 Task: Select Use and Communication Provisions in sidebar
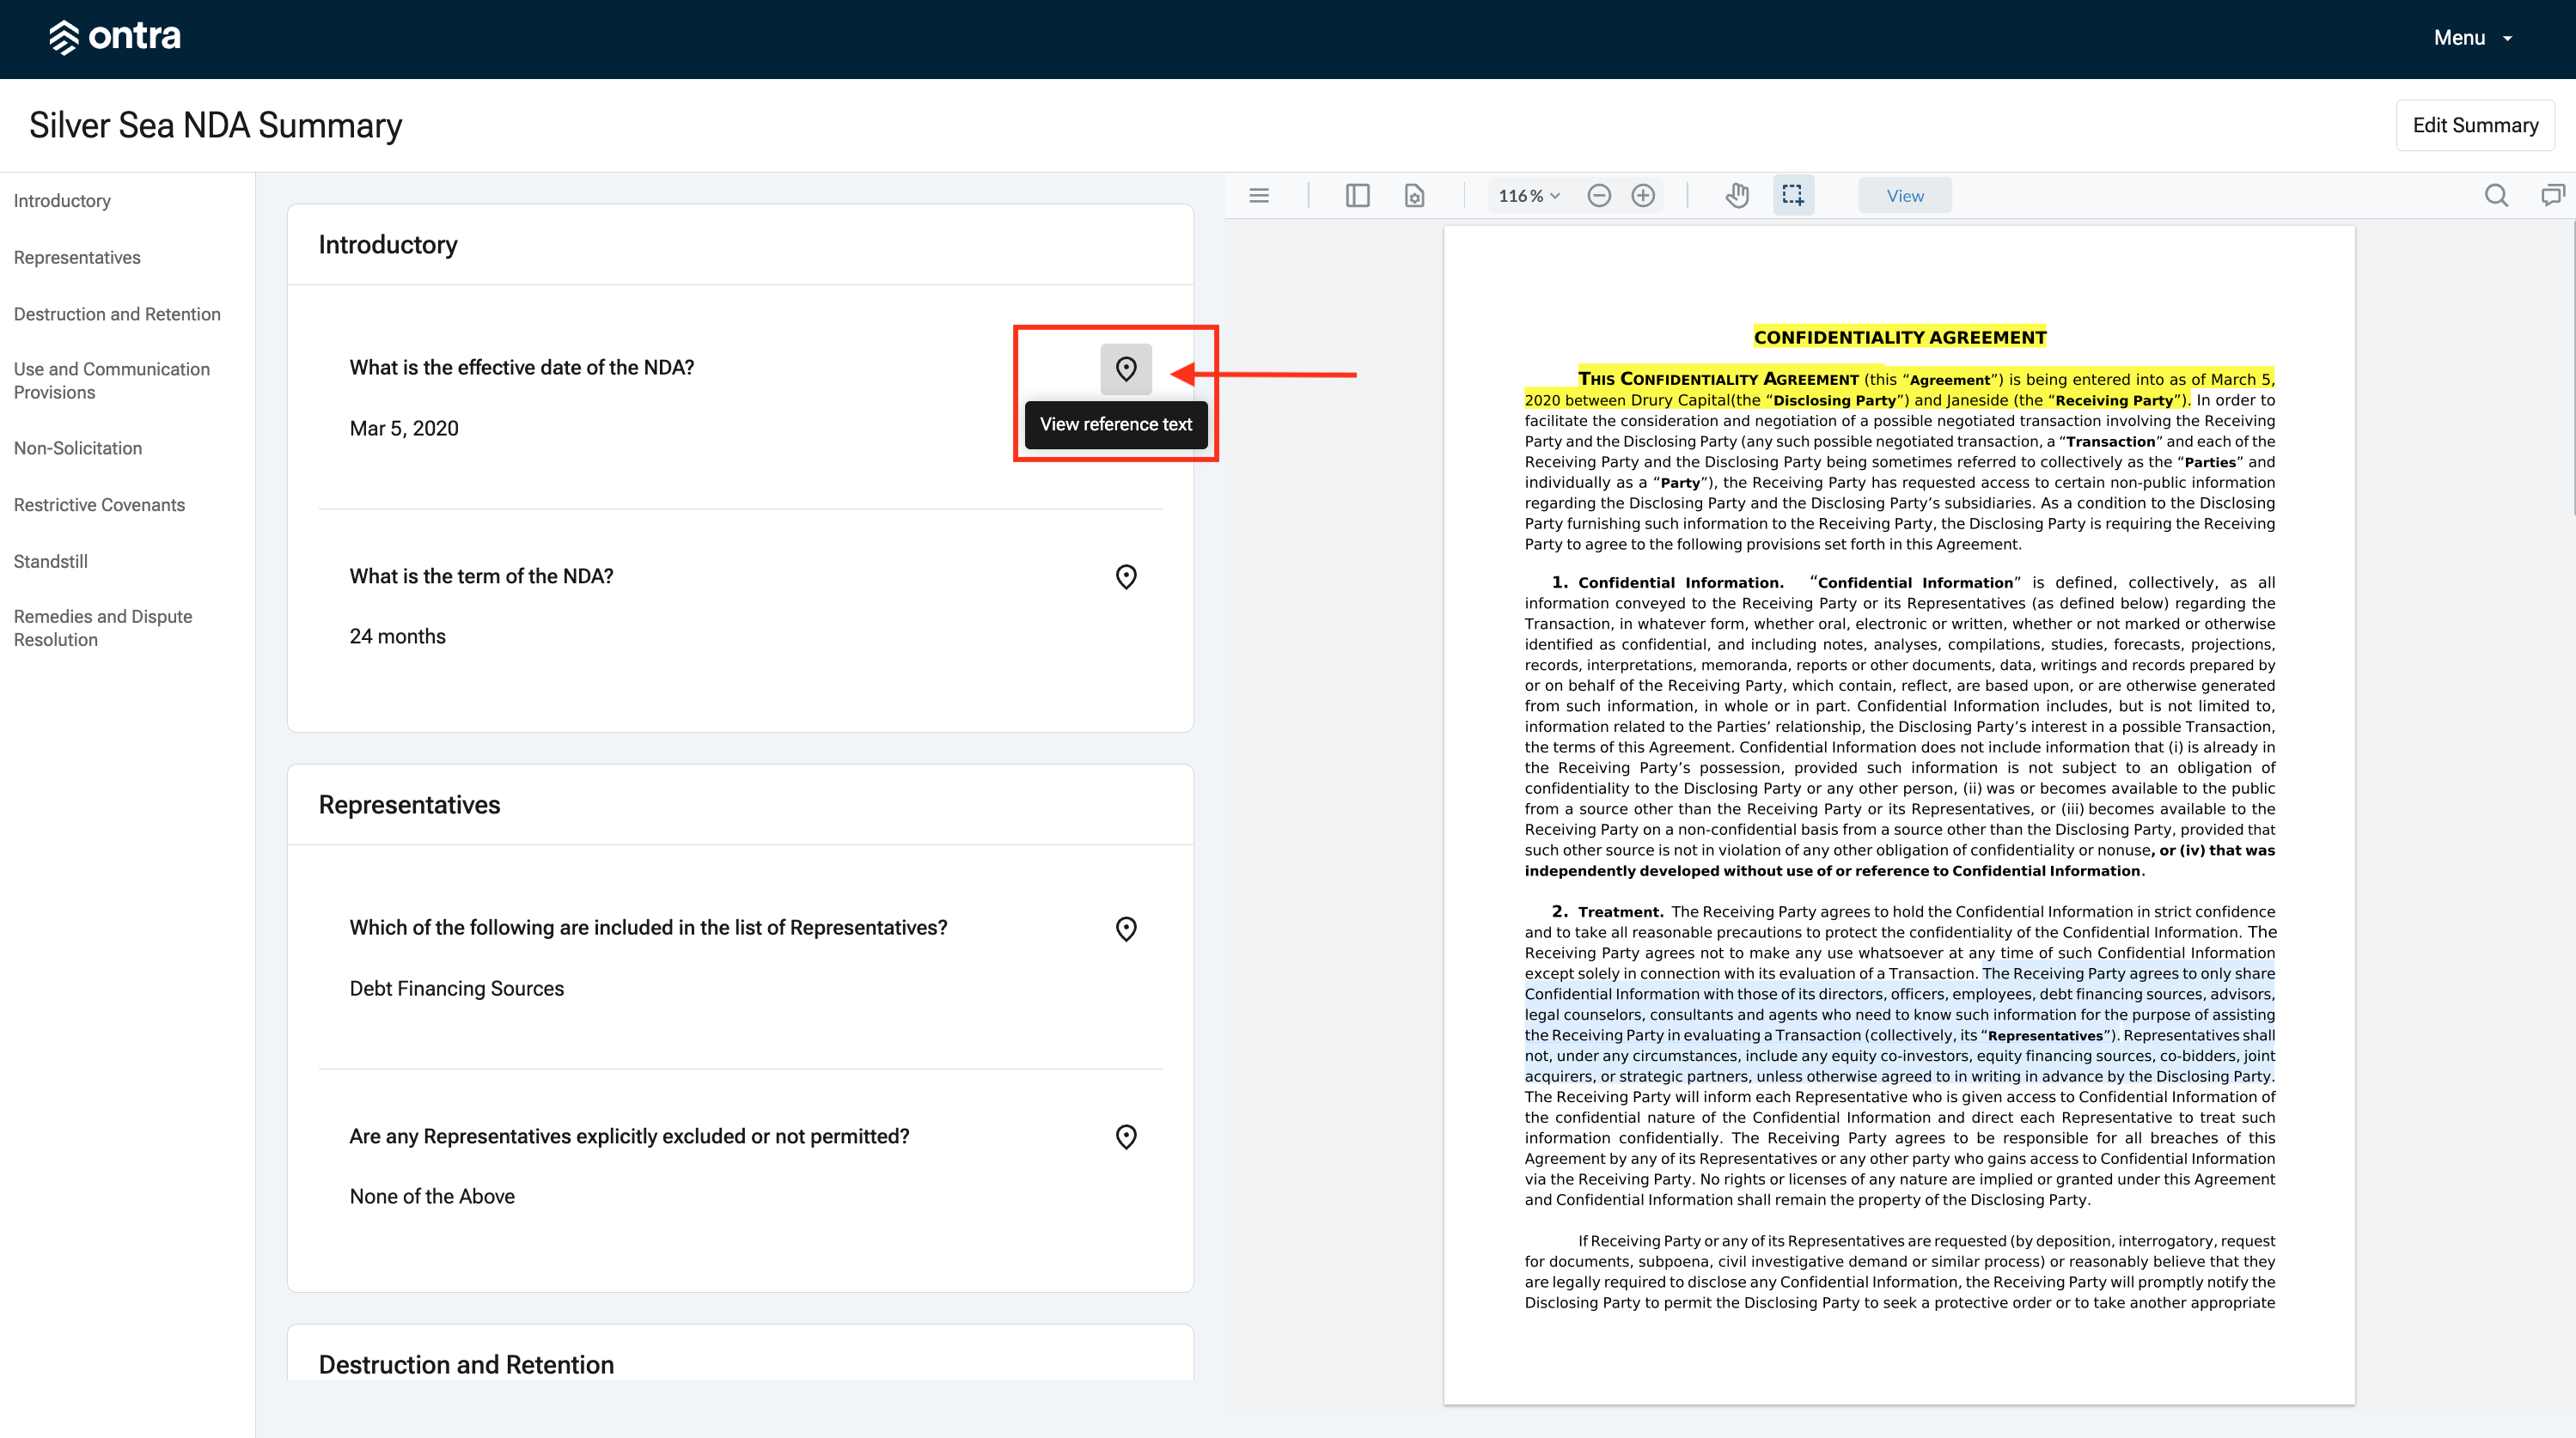tap(112, 381)
